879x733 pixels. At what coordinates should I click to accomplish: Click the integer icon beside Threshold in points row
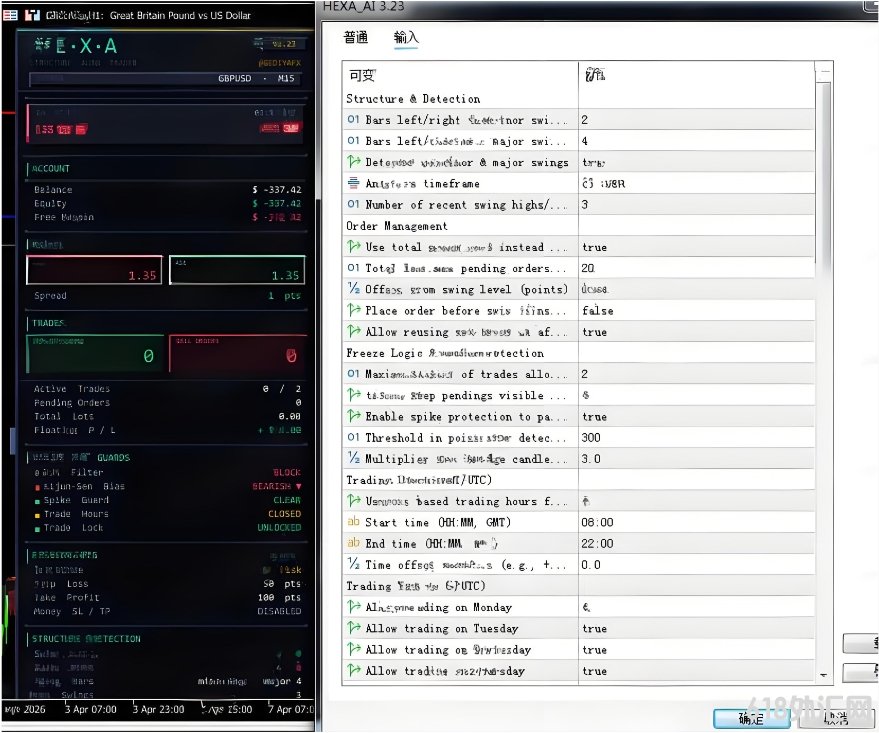pos(353,438)
